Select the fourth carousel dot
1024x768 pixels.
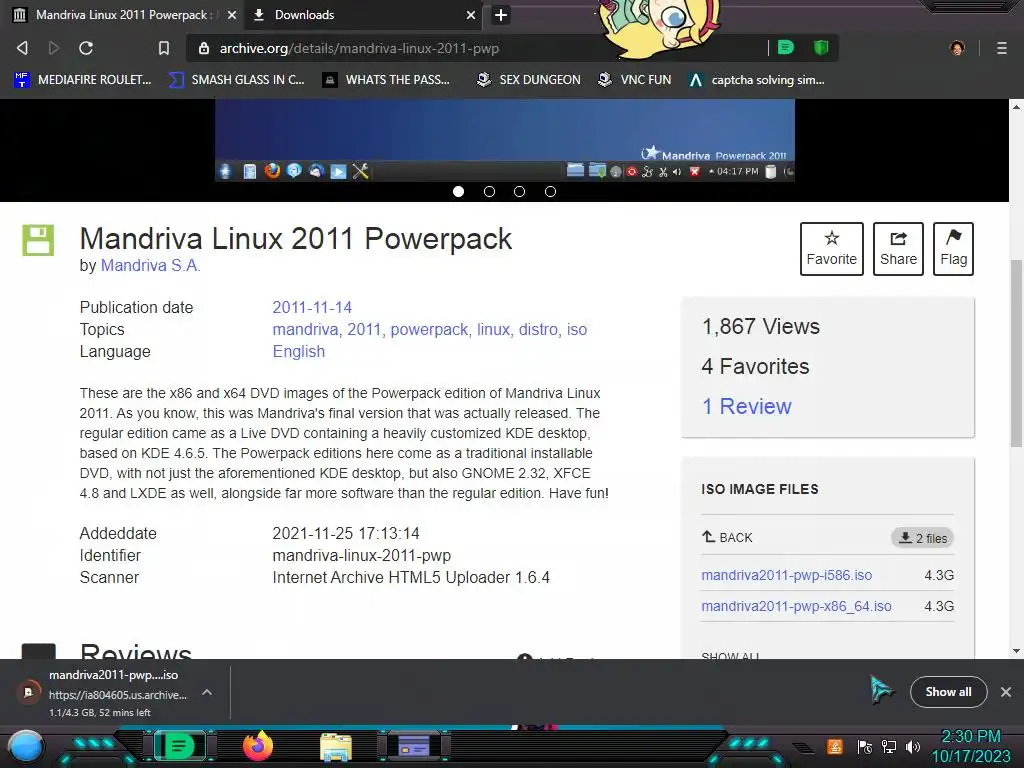click(551, 191)
